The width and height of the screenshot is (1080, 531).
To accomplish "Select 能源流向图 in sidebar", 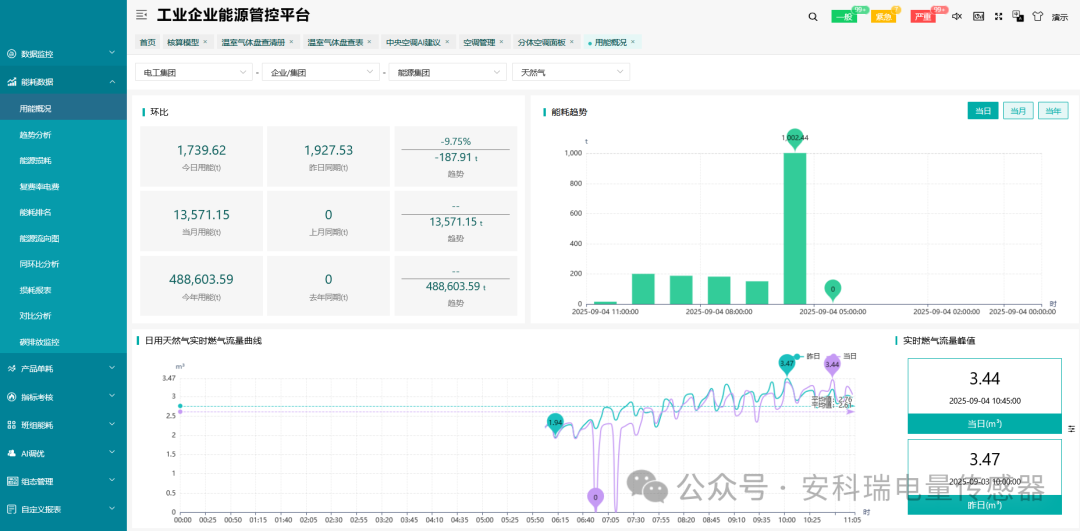I will coord(63,238).
